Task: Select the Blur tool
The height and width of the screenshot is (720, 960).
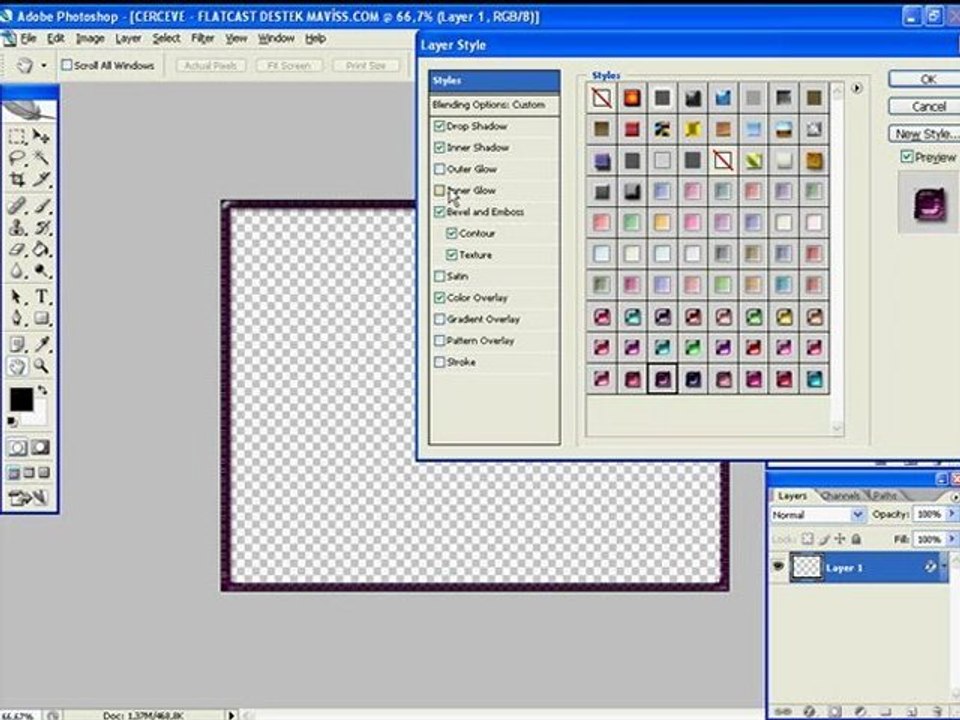Action: coord(17,271)
